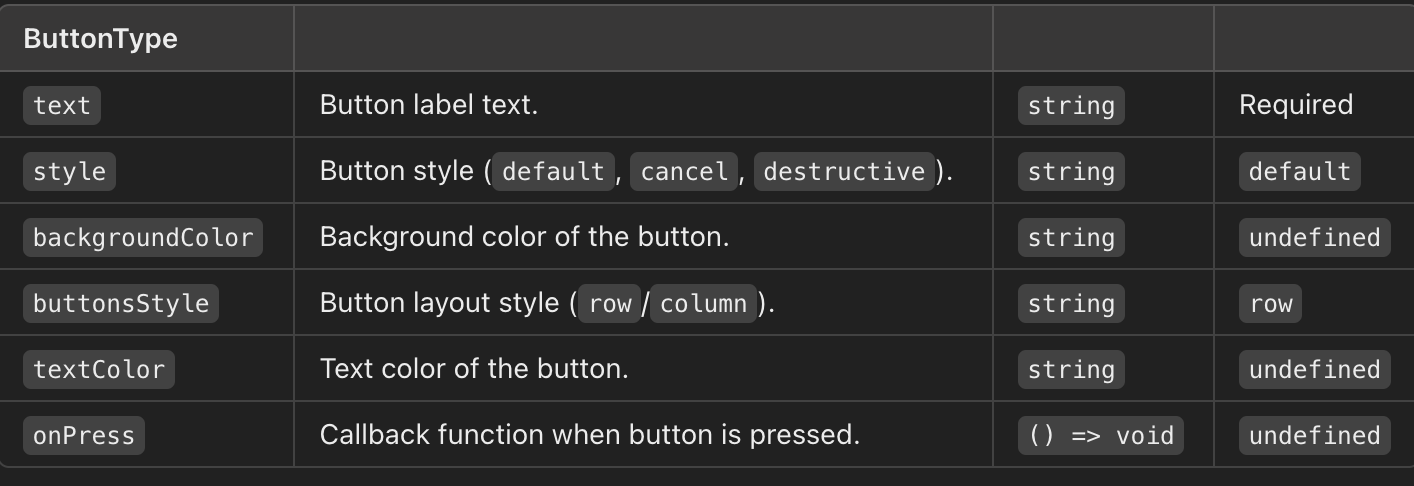Click the style property name
The width and height of the screenshot is (1414, 486).
(69, 171)
